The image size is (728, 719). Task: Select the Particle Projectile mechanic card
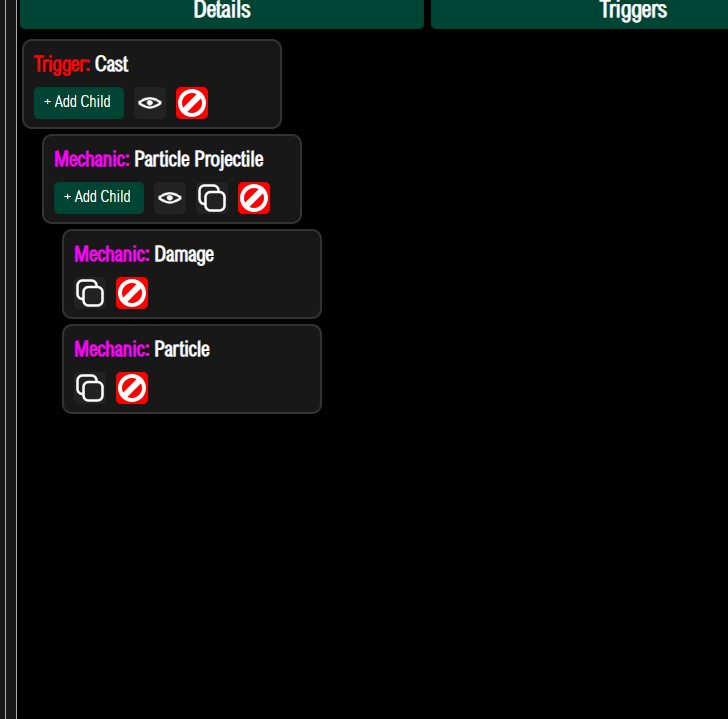coord(172,179)
